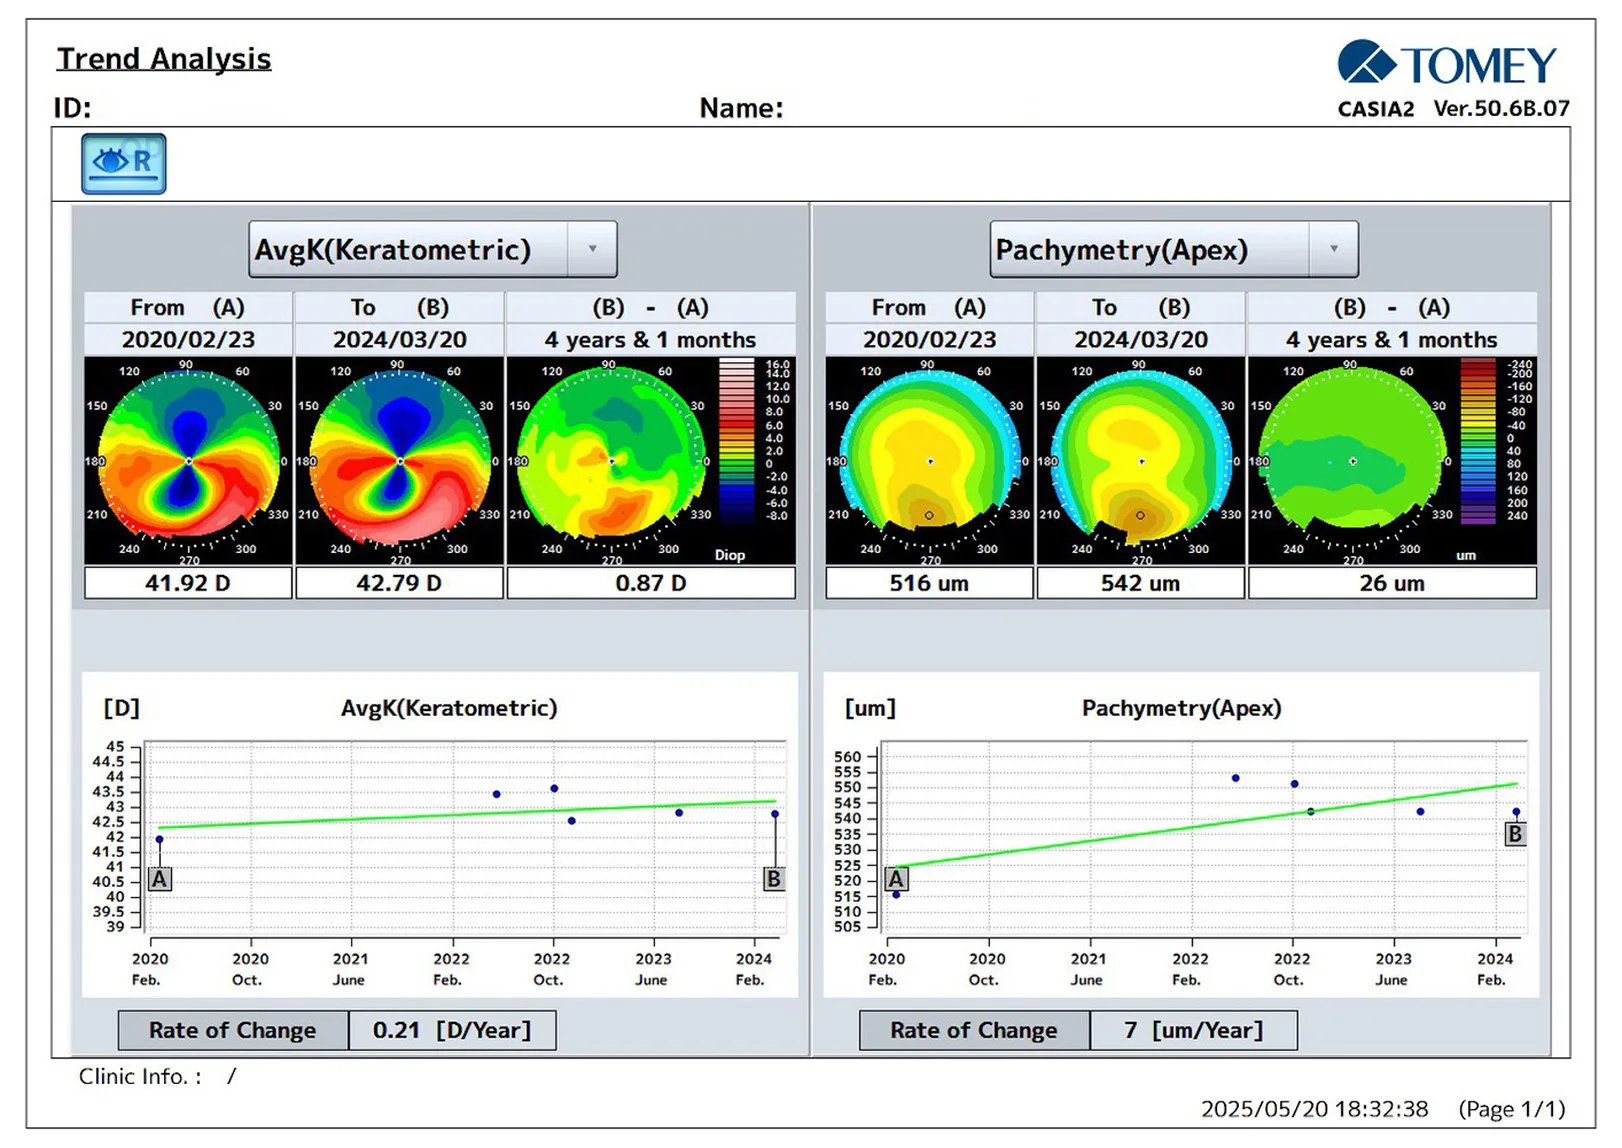Click the Name: field label

click(x=741, y=108)
